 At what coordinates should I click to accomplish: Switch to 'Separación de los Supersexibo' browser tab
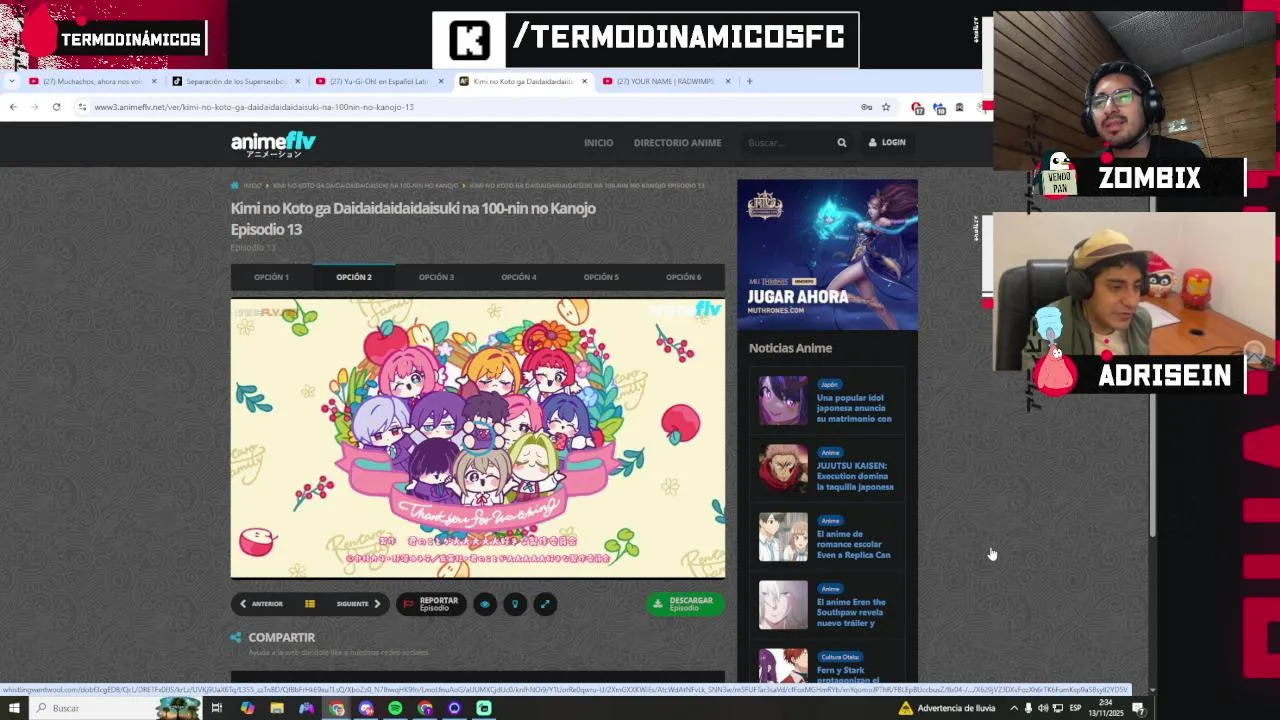tap(236, 81)
